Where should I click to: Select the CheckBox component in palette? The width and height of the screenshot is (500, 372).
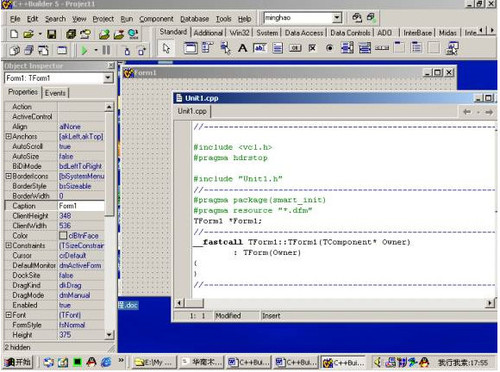(x=312, y=48)
